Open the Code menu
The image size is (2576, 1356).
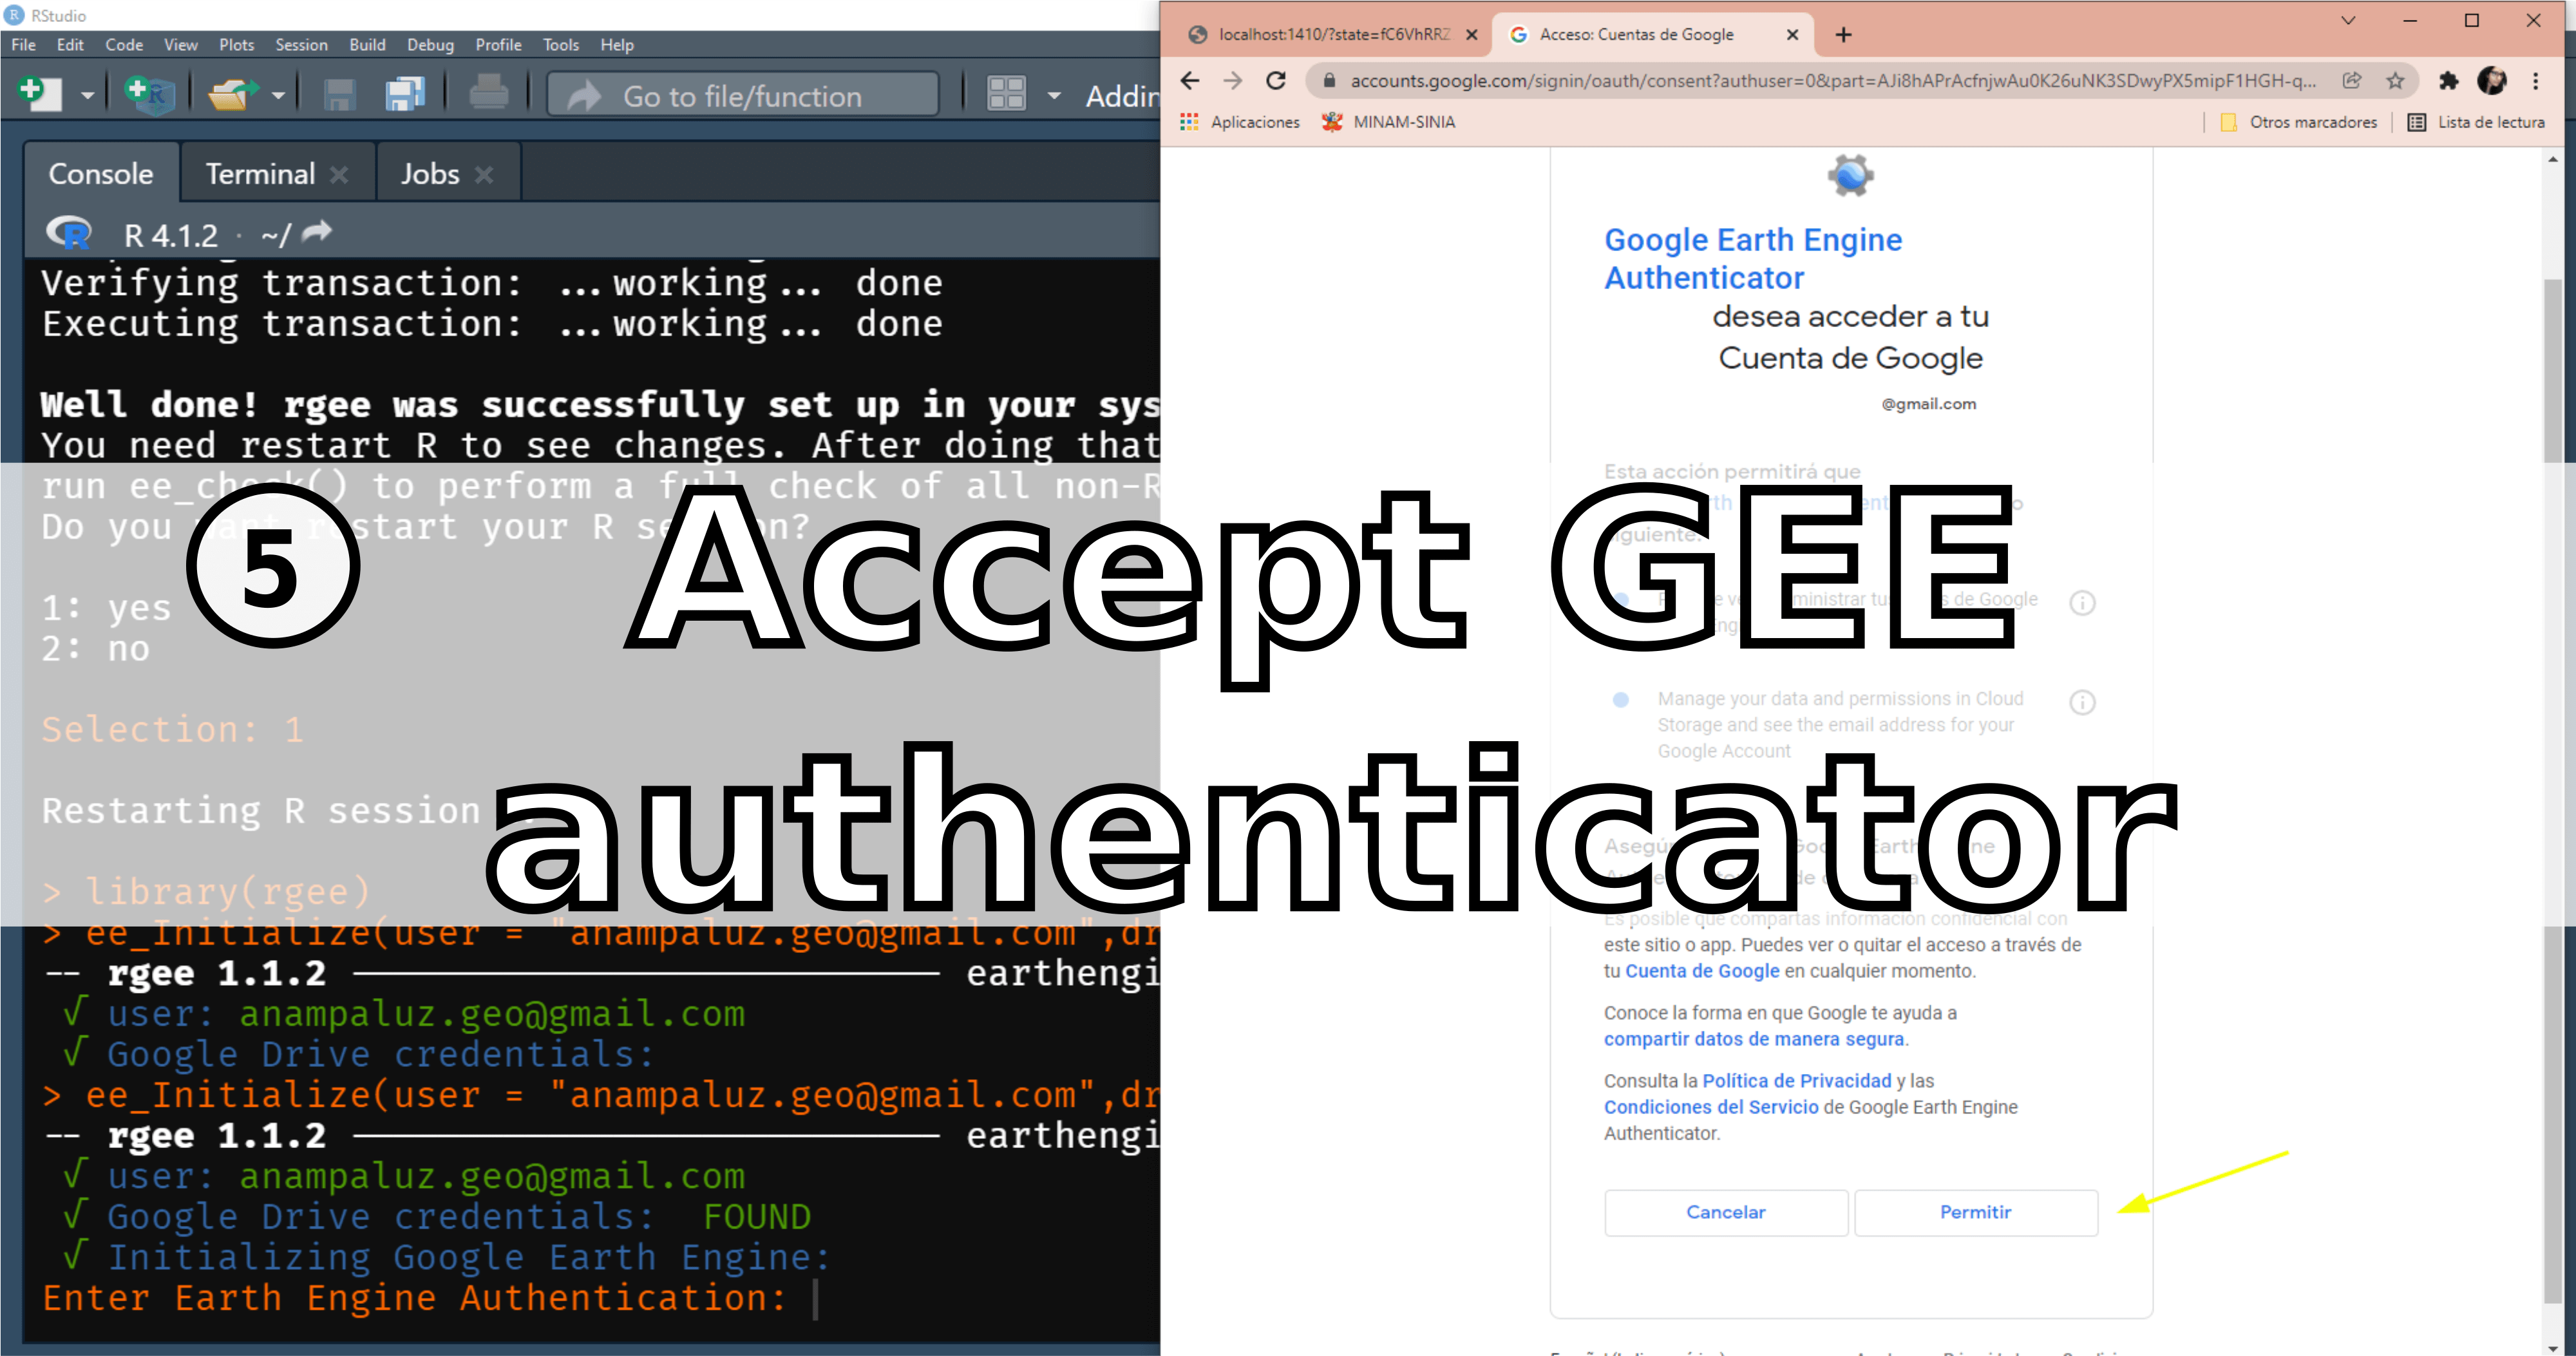[124, 45]
